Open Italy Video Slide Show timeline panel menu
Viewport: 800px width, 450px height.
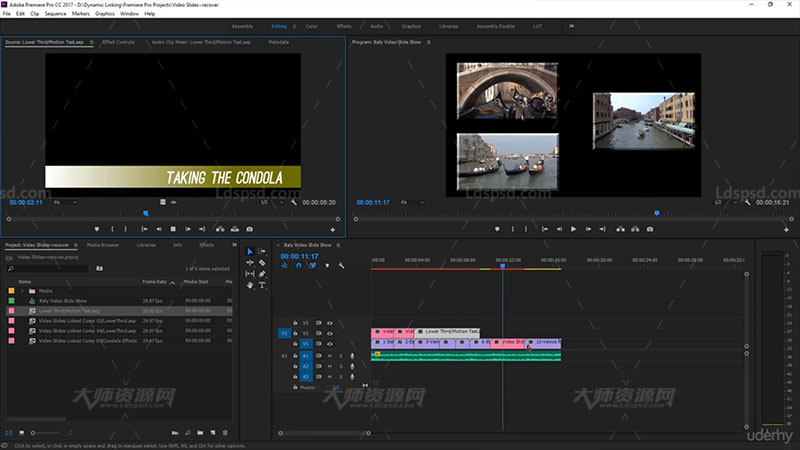(x=338, y=245)
